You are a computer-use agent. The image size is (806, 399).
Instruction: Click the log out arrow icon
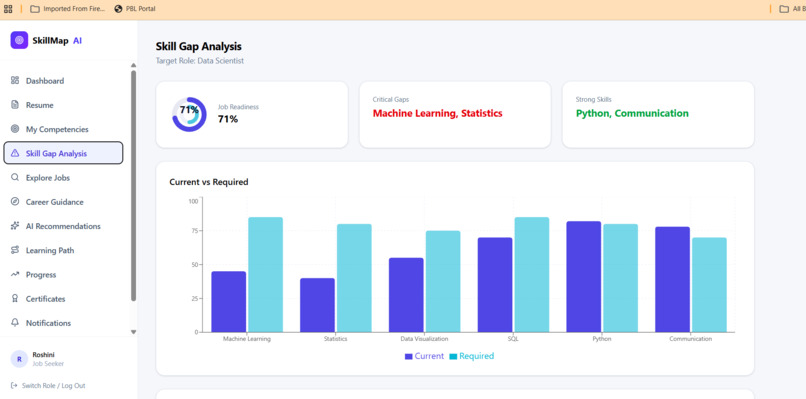point(14,385)
